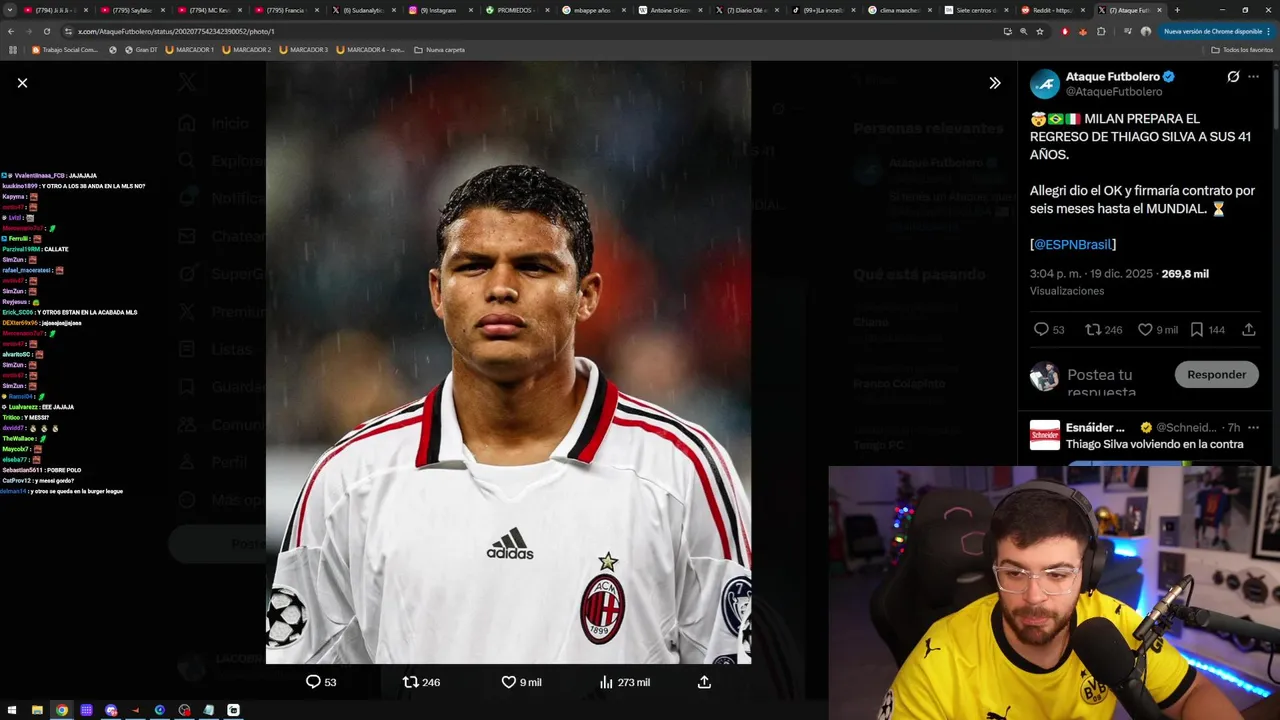Open tweet's three-dot more menu
The width and height of the screenshot is (1280, 720).
coord(1253,77)
